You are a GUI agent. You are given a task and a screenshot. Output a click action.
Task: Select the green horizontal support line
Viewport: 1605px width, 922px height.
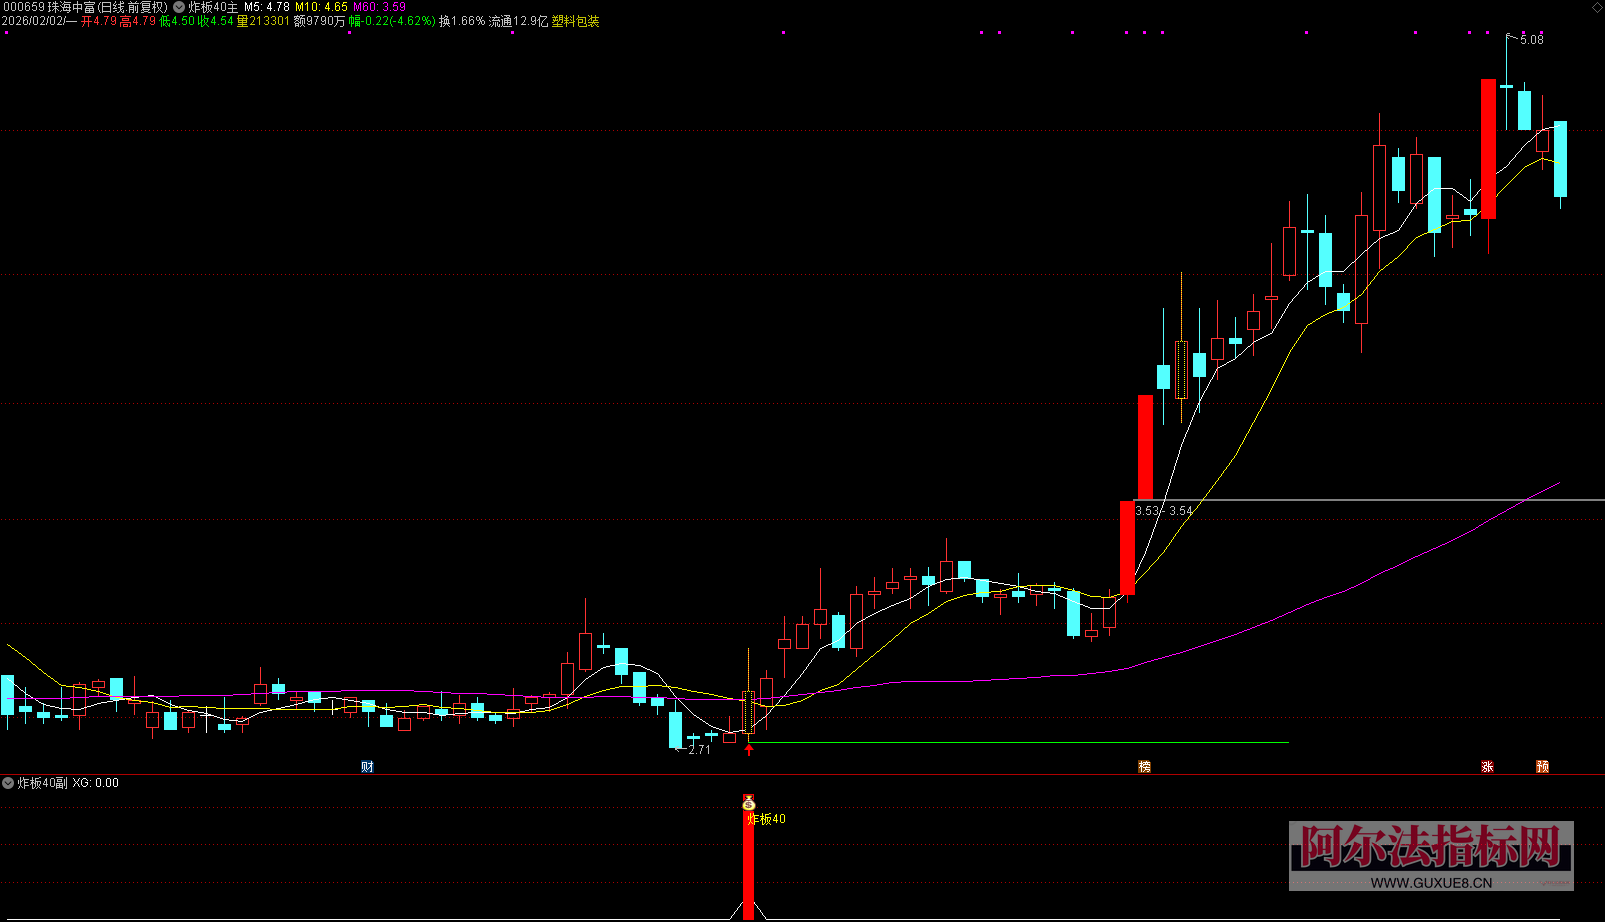click(x=1018, y=743)
